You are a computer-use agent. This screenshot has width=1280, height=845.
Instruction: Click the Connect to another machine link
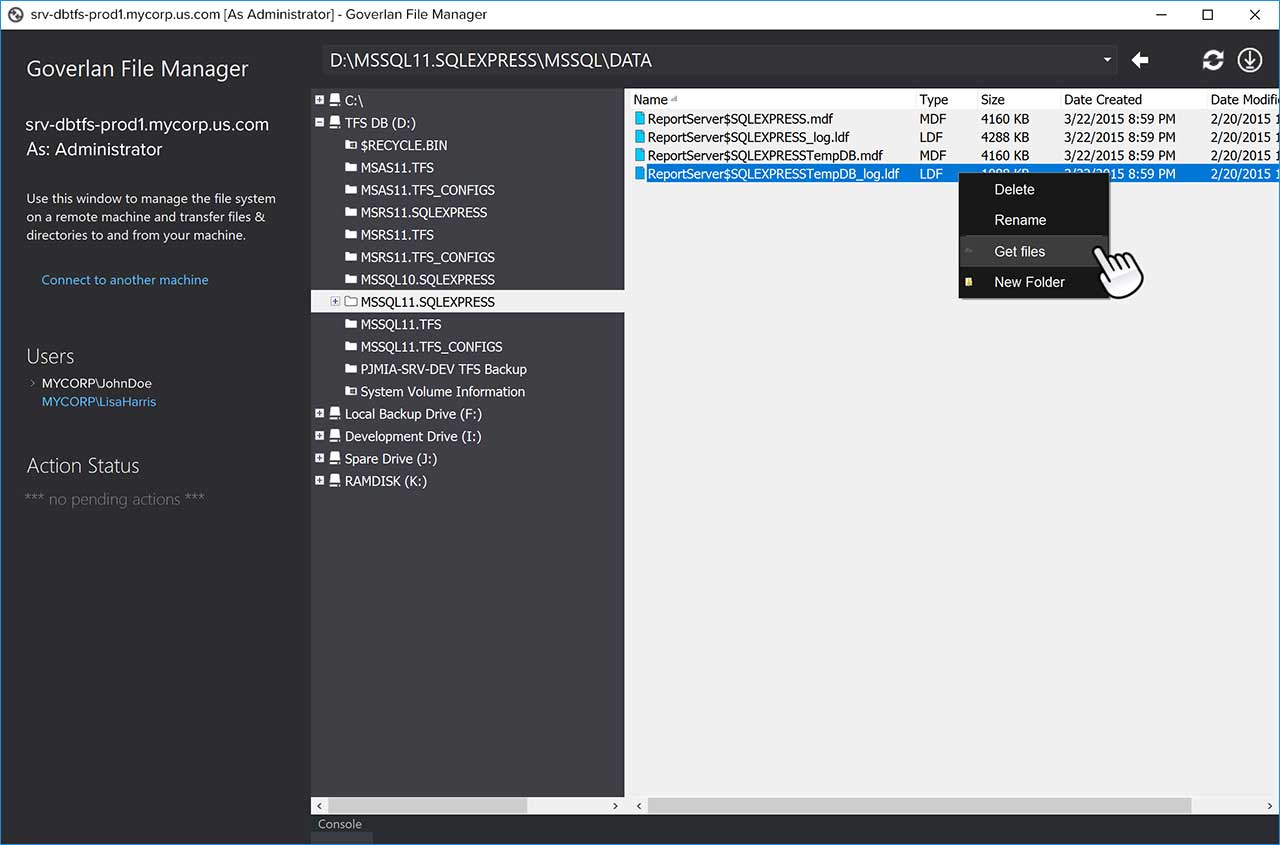(x=125, y=280)
